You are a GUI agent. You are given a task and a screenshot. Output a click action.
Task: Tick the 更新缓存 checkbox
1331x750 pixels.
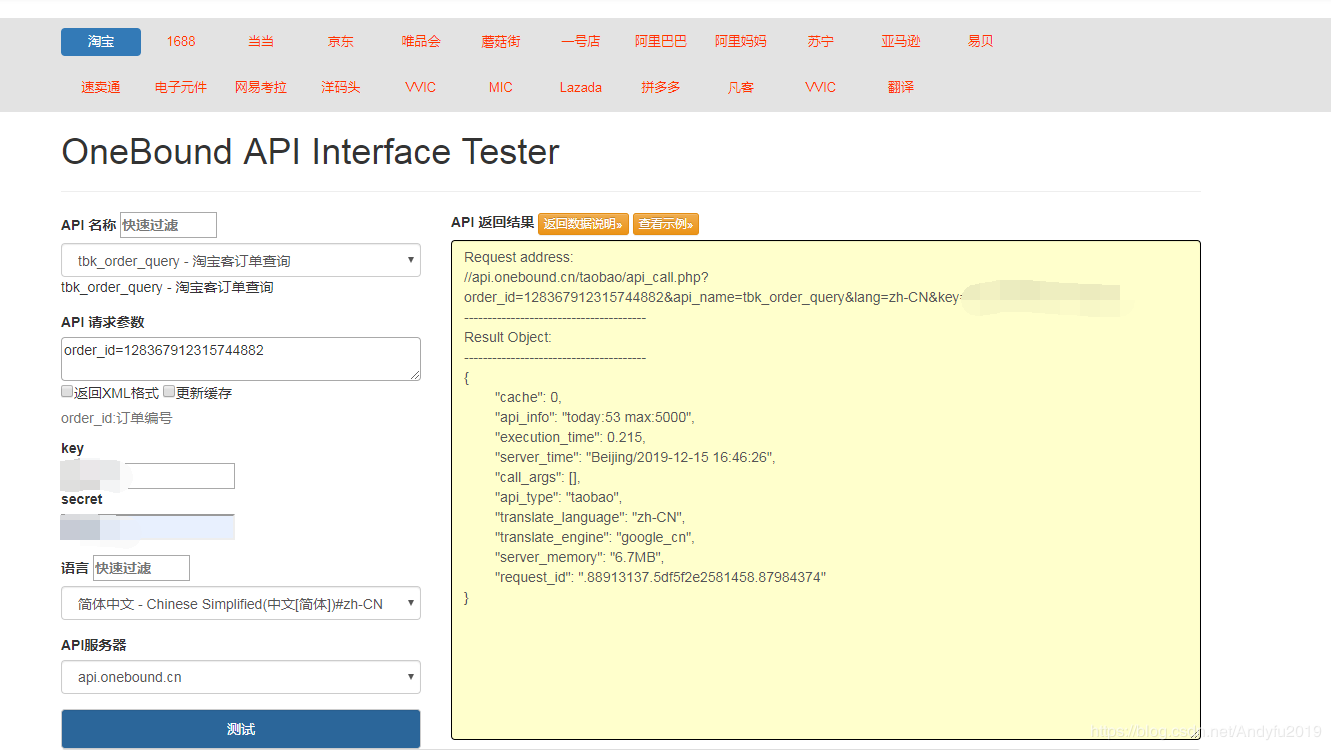click(169, 392)
